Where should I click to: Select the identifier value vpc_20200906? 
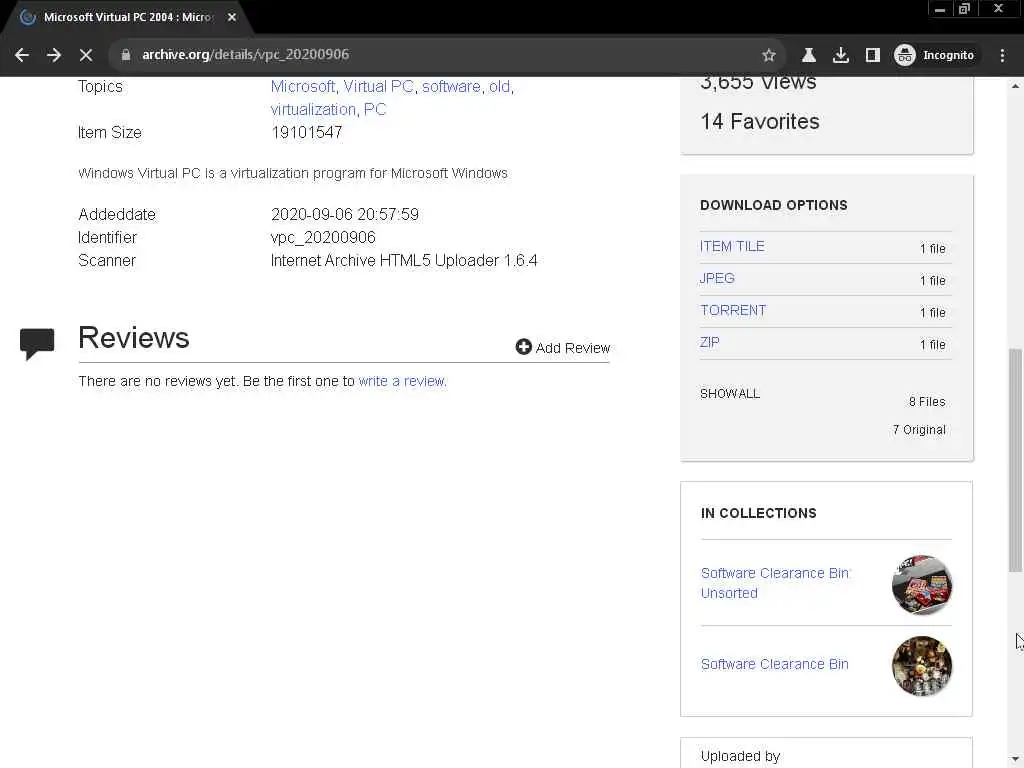point(323,237)
